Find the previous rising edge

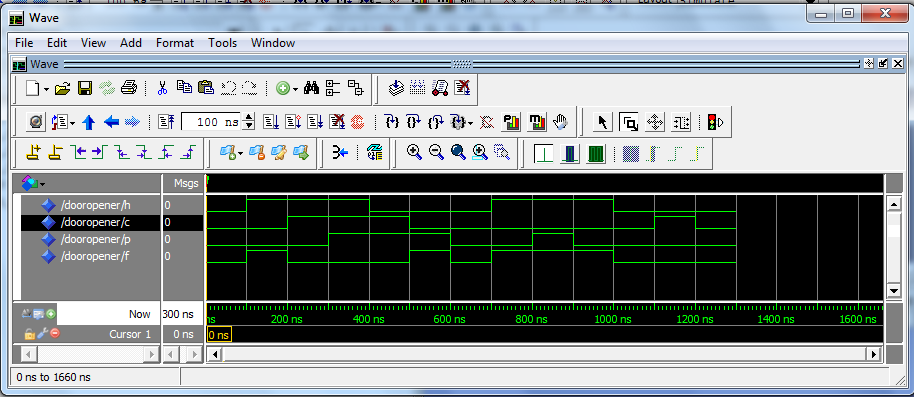(x=166, y=153)
